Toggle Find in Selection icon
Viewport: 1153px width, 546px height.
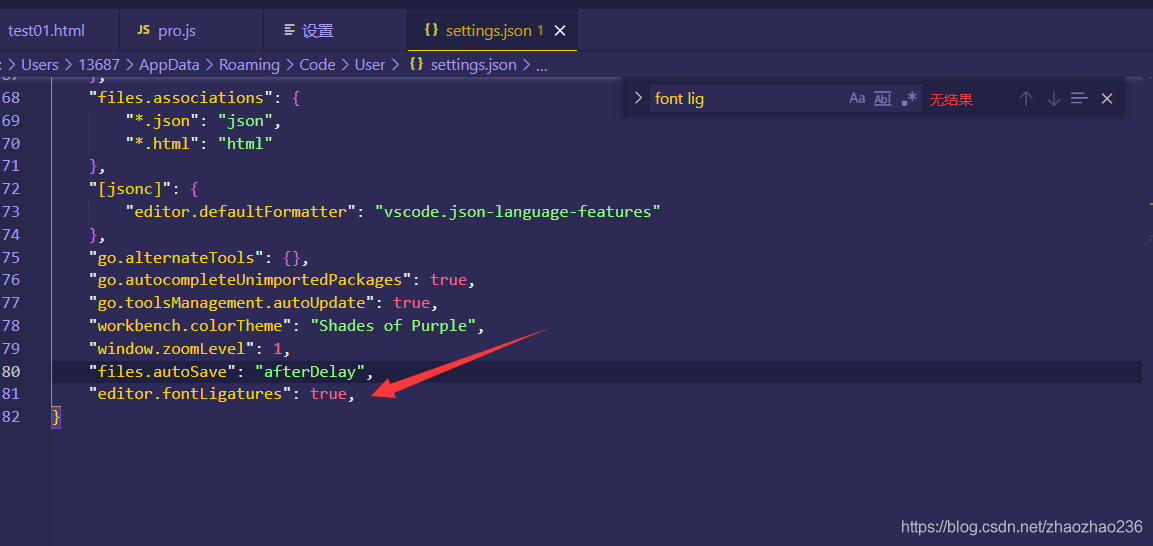pyautogui.click(x=1079, y=98)
